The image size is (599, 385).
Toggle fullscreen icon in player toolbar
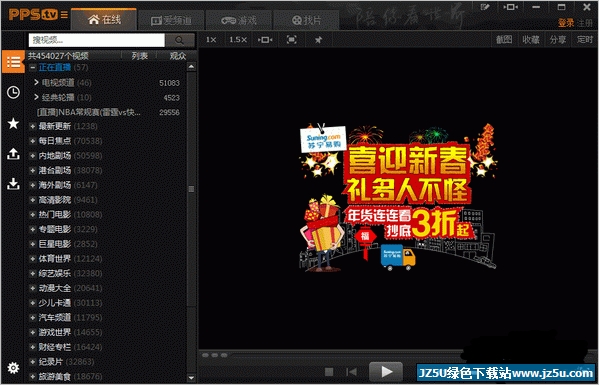[x=291, y=40]
